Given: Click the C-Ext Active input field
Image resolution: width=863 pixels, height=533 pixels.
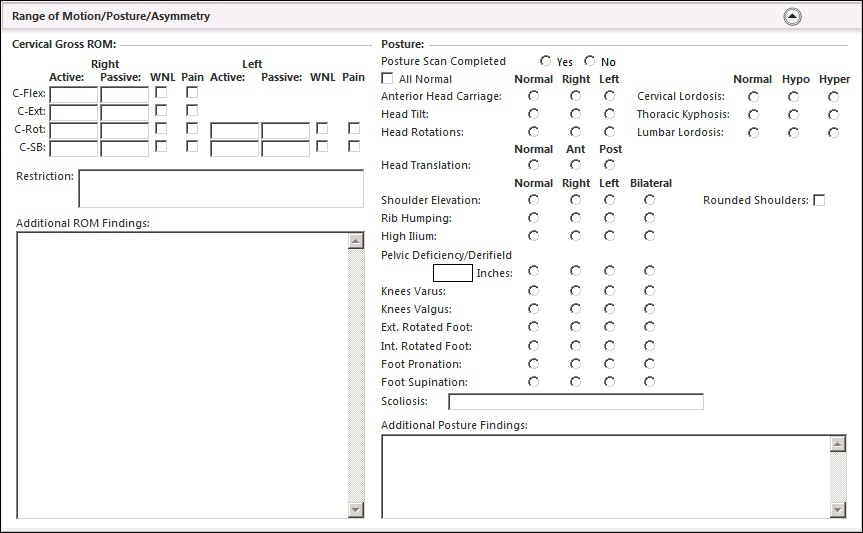Looking at the screenshot, I should 74,112.
